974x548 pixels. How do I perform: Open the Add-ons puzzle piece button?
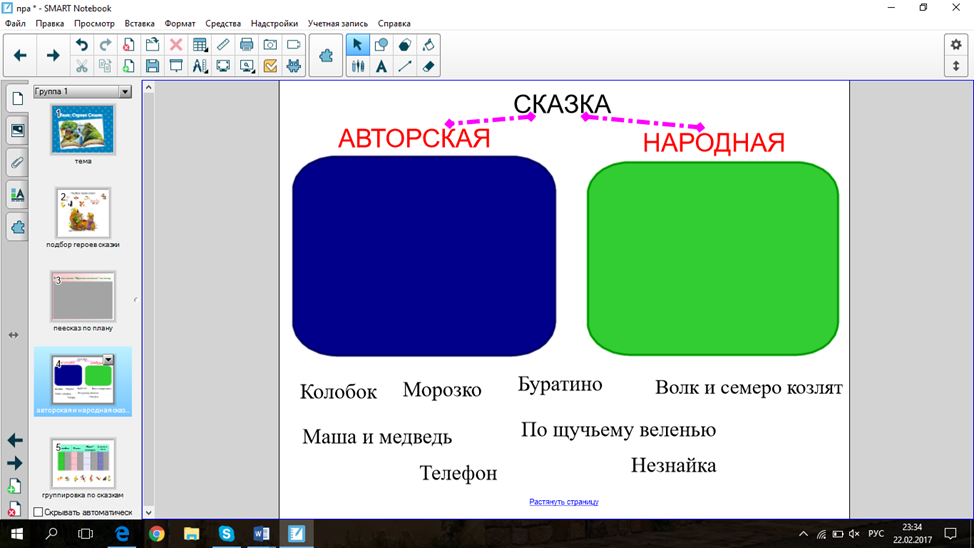coord(326,56)
